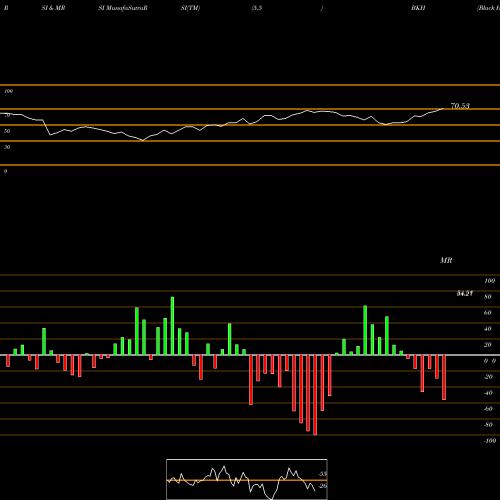Click the '(Black H' company name text
500x500 pixels.
[x=488, y=8]
